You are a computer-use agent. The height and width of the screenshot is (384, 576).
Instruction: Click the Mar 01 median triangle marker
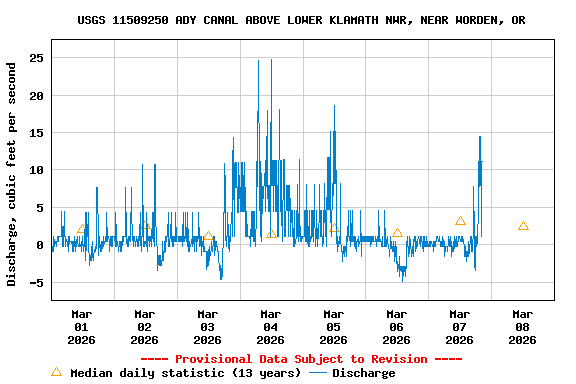[82, 229]
